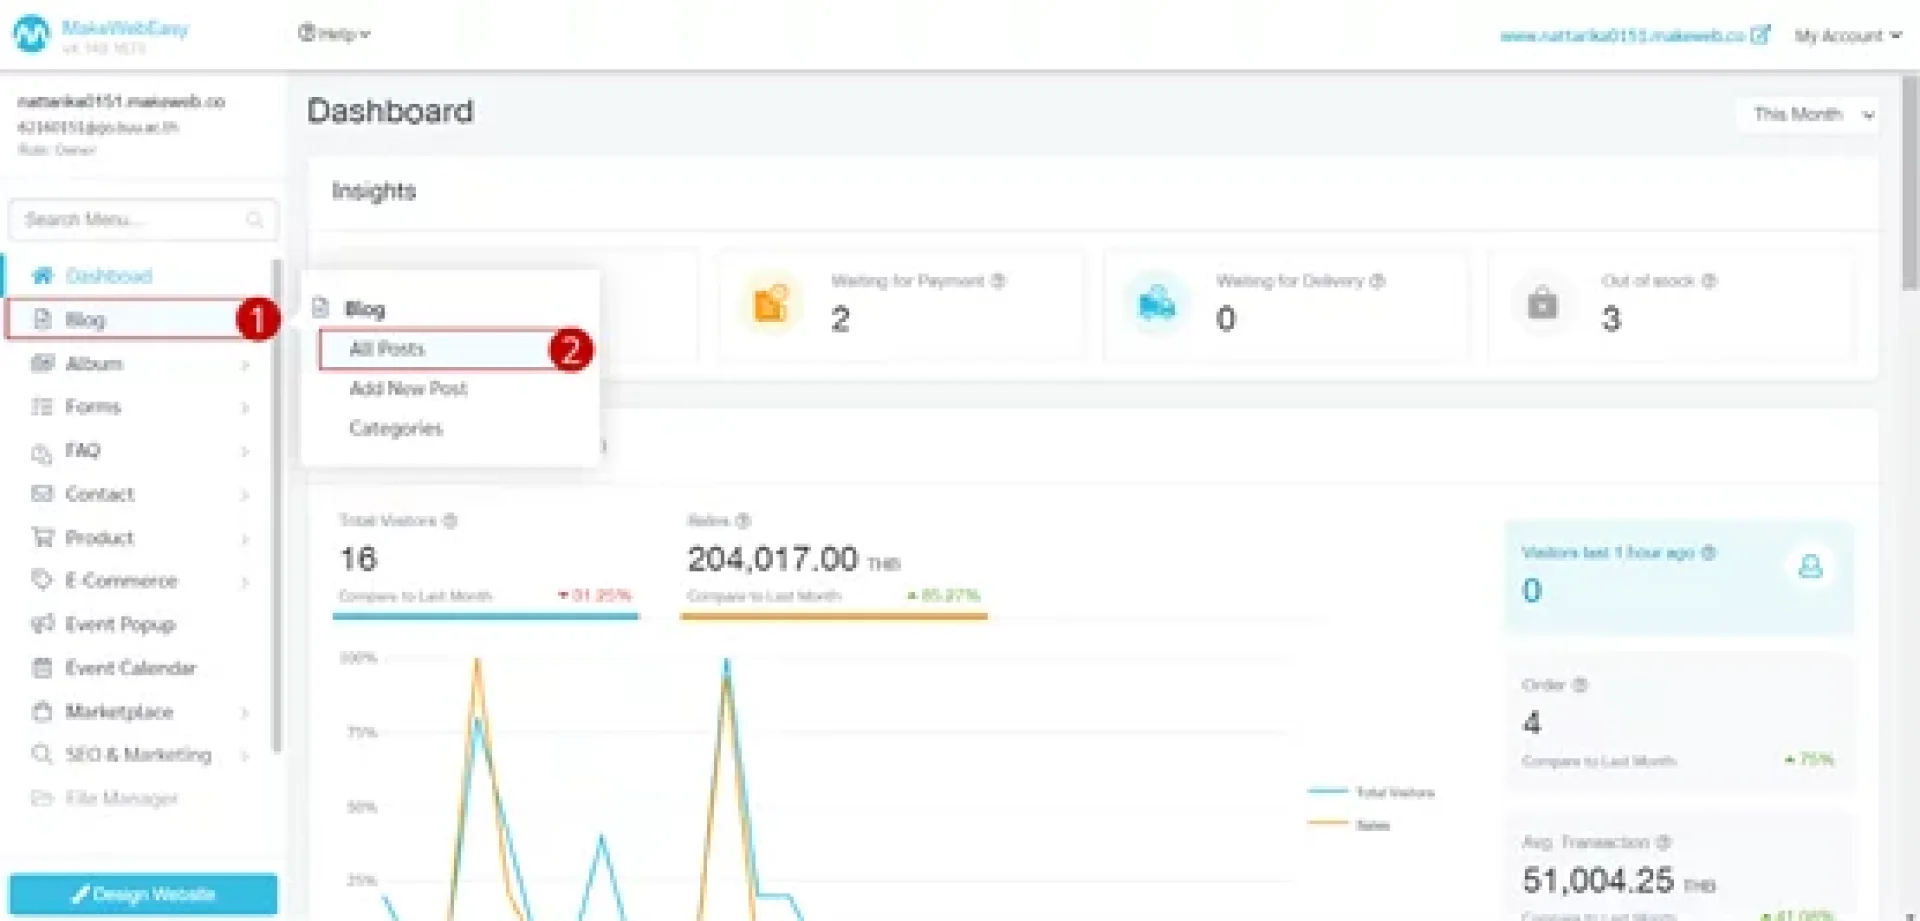Click the Waiting for Delivery truck icon
Screen dimensions: 1920x921
[1156, 303]
